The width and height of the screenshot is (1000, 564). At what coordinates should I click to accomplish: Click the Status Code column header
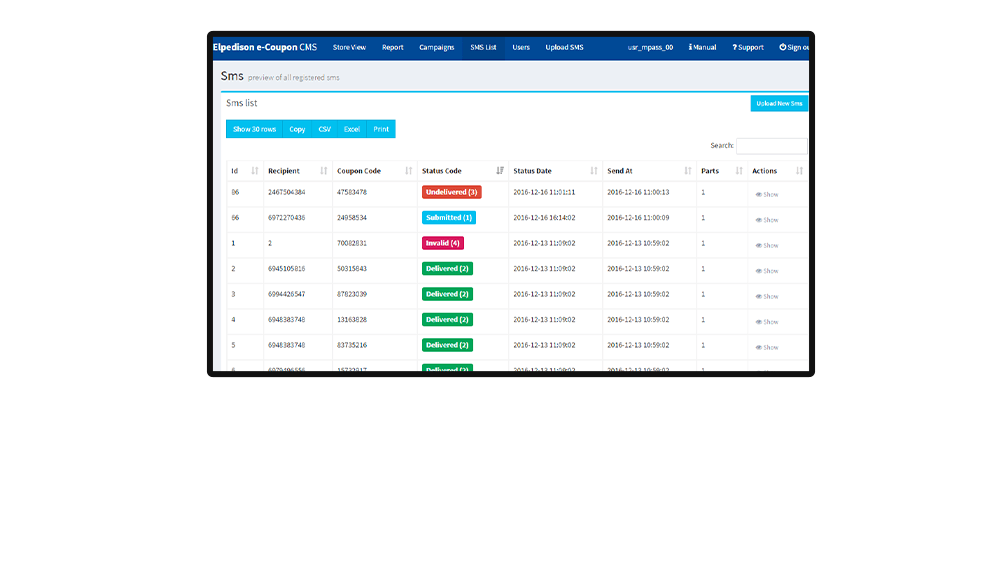click(441, 171)
